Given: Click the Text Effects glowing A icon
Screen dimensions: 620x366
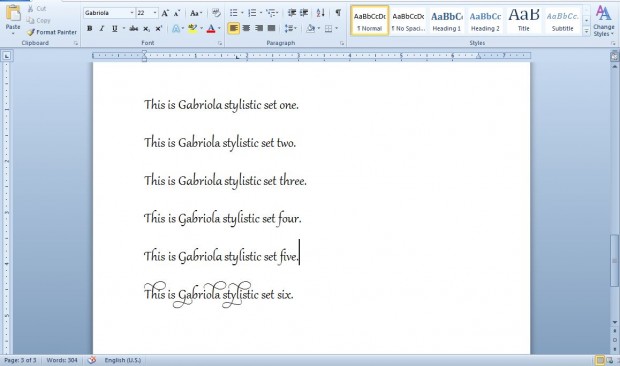Looking at the screenshot, I should point(176,28).
